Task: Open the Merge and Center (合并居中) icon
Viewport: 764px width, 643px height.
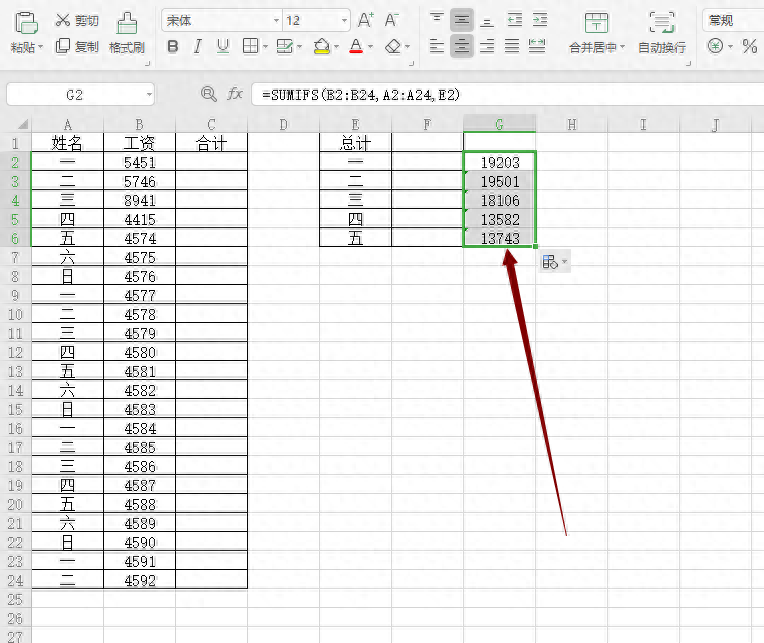Action: tap(596, 23)
